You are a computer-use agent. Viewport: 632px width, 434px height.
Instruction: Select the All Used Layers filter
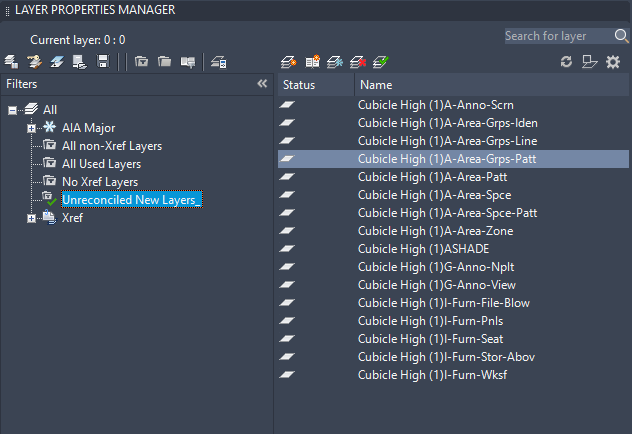(x=101, y=164)
